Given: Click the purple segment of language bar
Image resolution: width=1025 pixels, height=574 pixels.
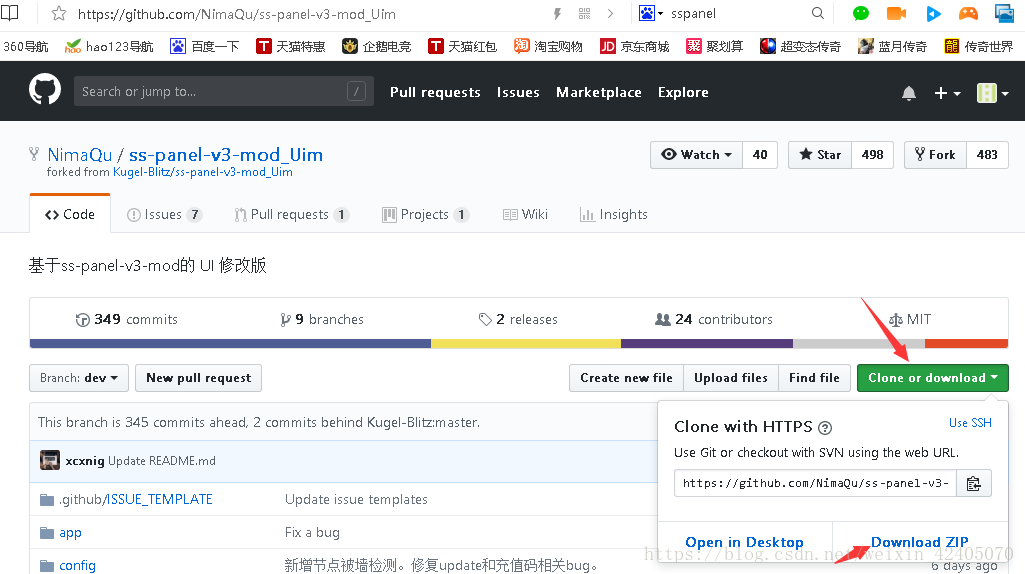Looking at the screenshot, I should tap(707, 343).
